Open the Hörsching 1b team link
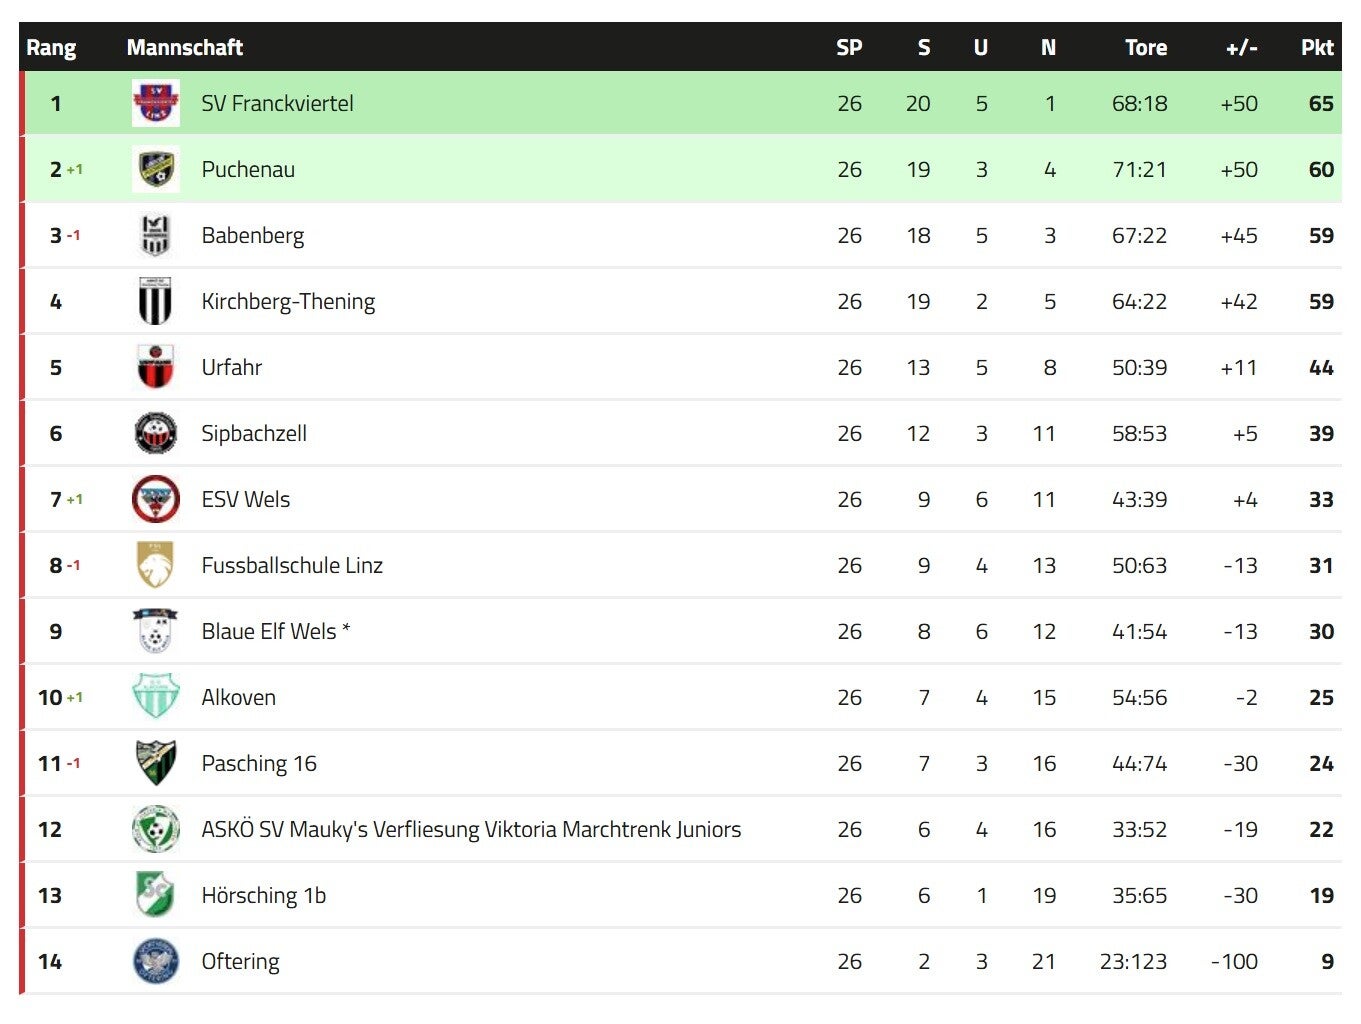This screenshot has width=1361, height=1024. (x=264, y=895)
